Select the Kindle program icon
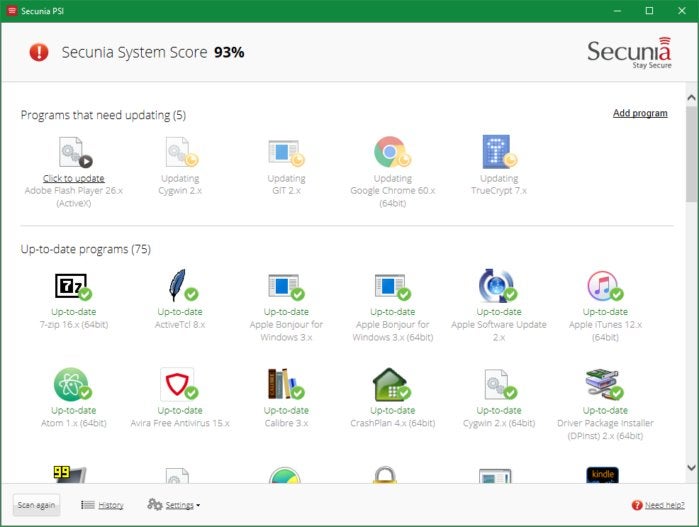699x527 pixels. pos(603,475)
